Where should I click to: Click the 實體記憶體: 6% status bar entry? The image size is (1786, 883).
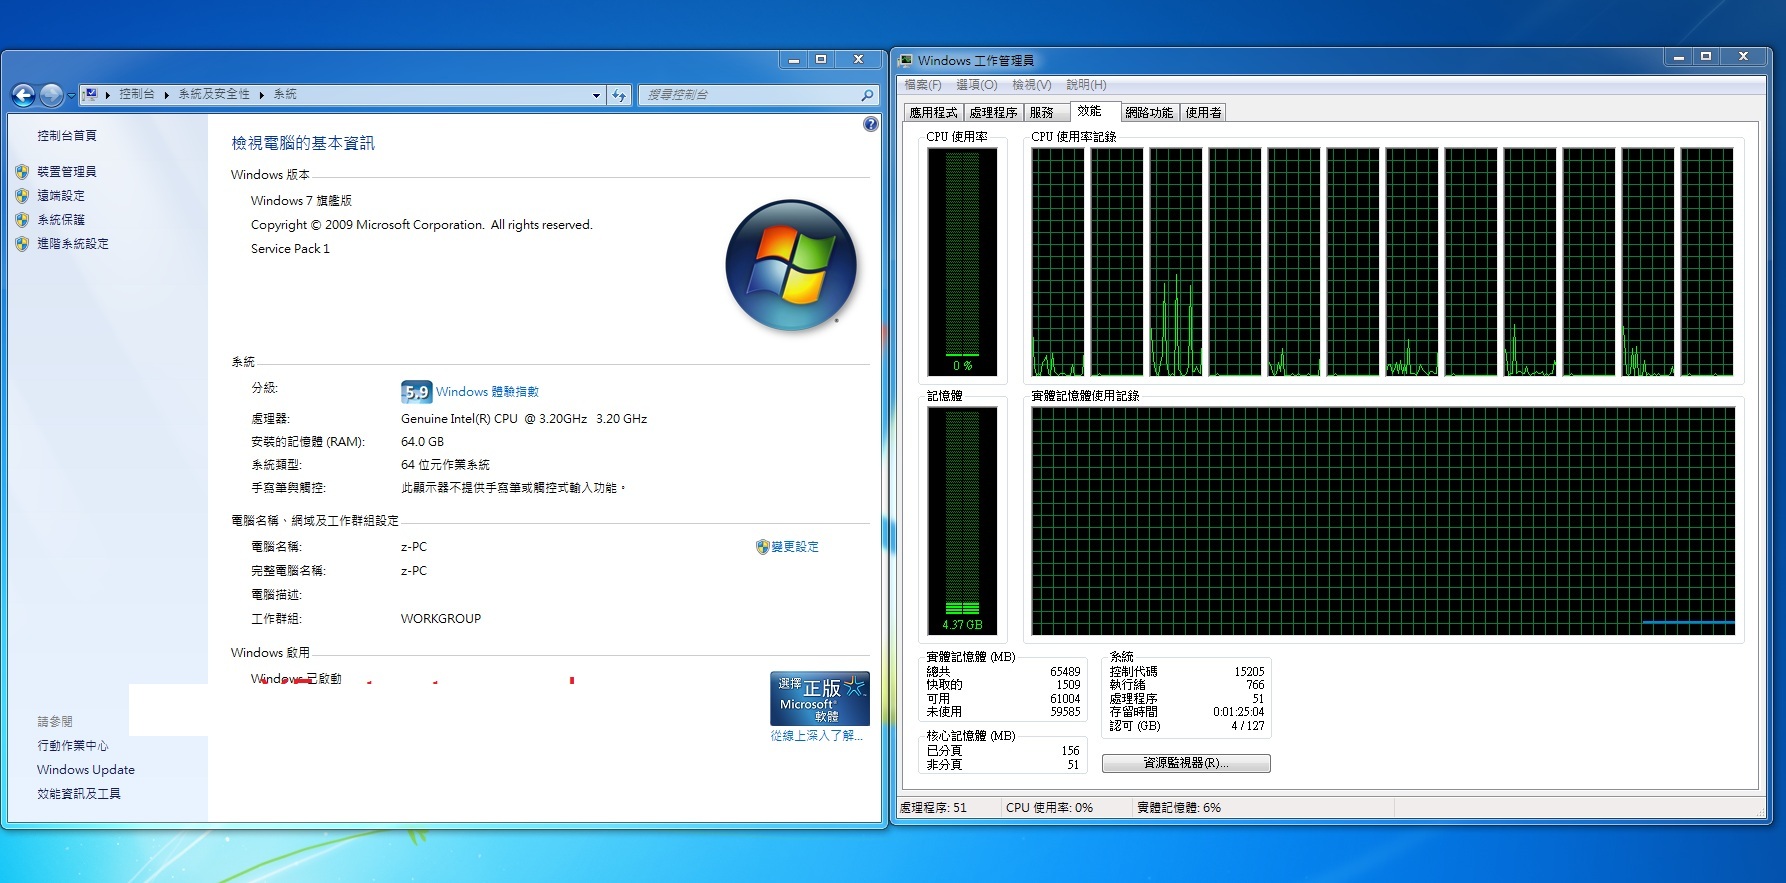(x=1179, y=808)
